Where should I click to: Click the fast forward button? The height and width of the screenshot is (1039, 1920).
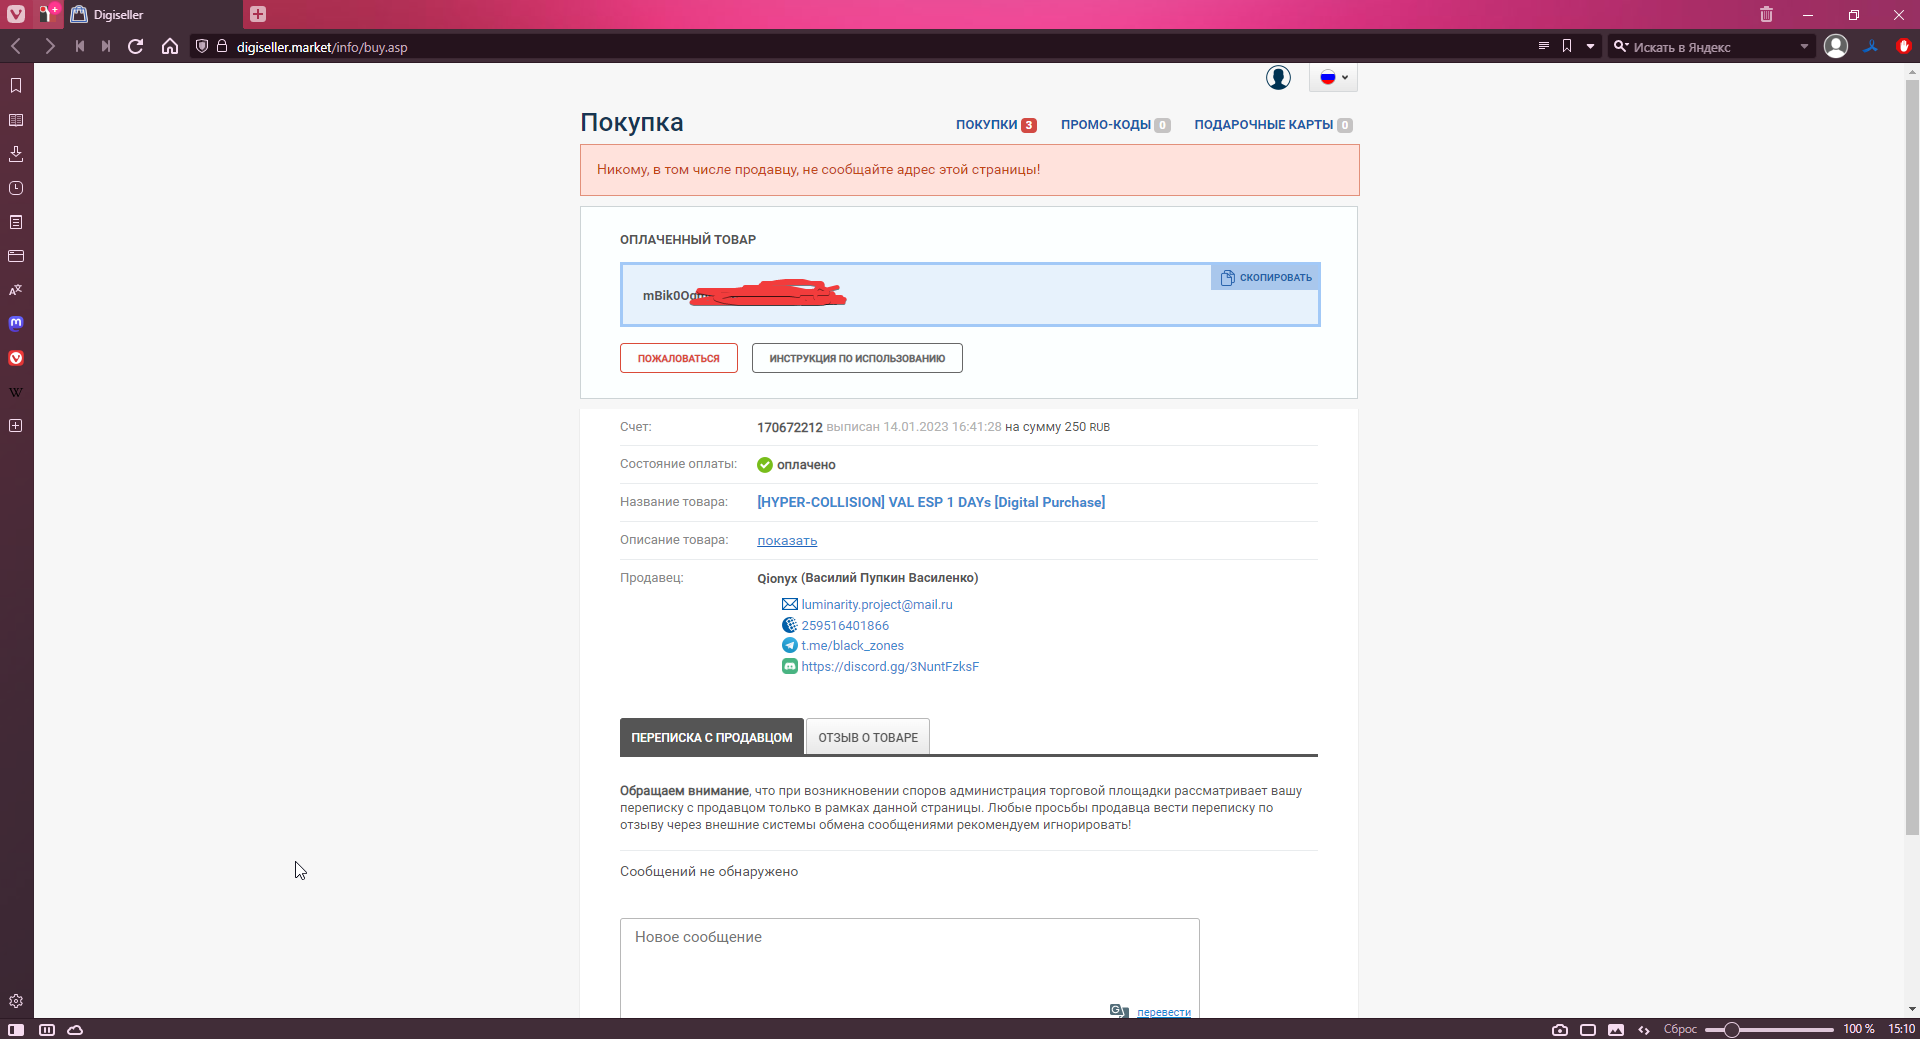click(106, 46)
